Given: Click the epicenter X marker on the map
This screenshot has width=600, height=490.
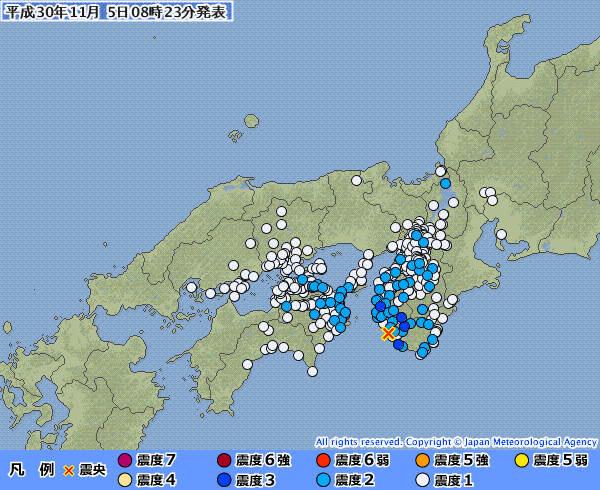Looking at the screenshot, I should pos(388,334).
